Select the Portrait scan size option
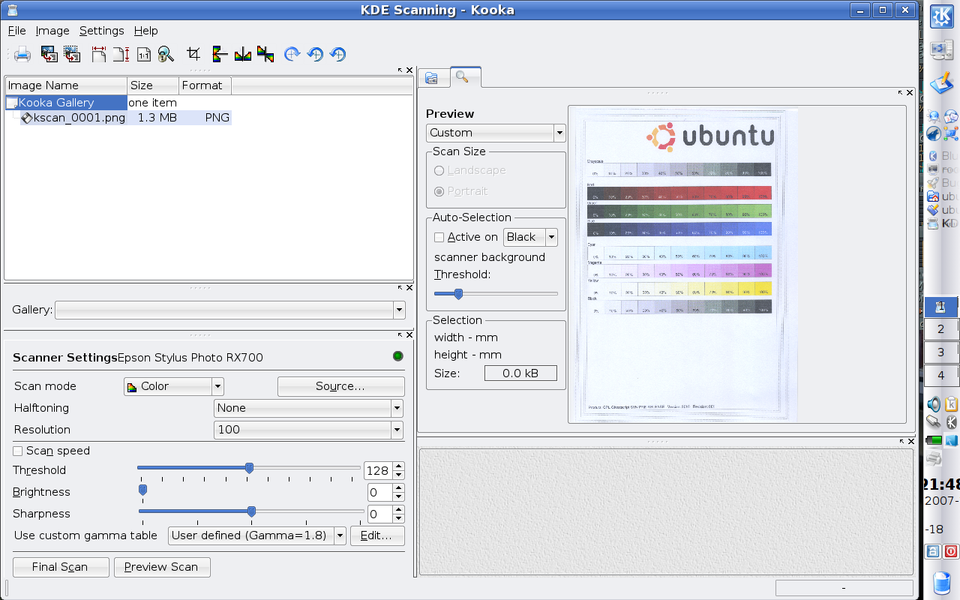This screenshot has height=600, width=960. tap(461, 192)
